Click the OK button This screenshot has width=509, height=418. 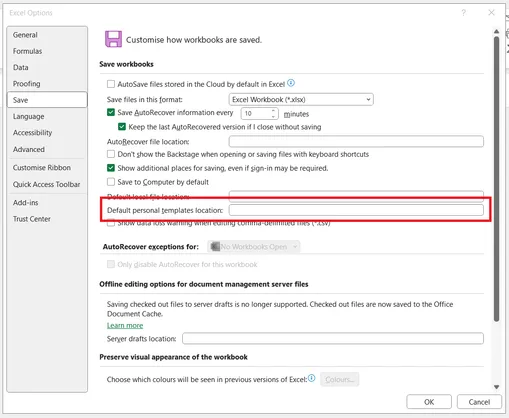(429, 402)
